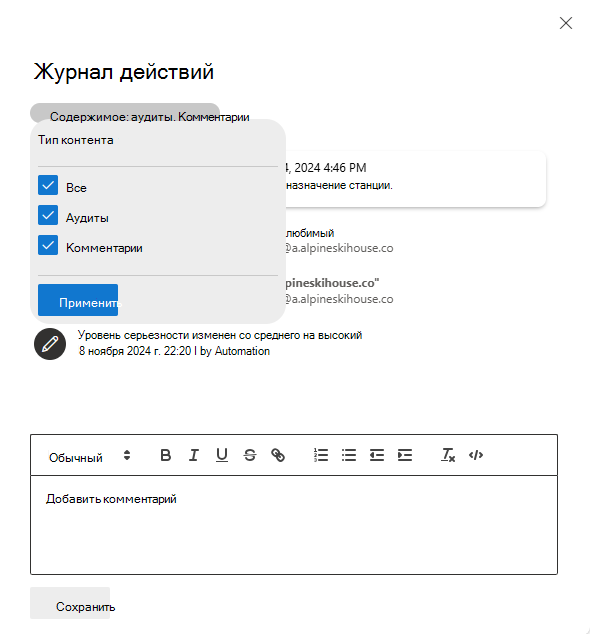Image resolution: width=590 pixels, height=634 pixels.
Task: Open the code view icon
Action: tap(476, 455)
